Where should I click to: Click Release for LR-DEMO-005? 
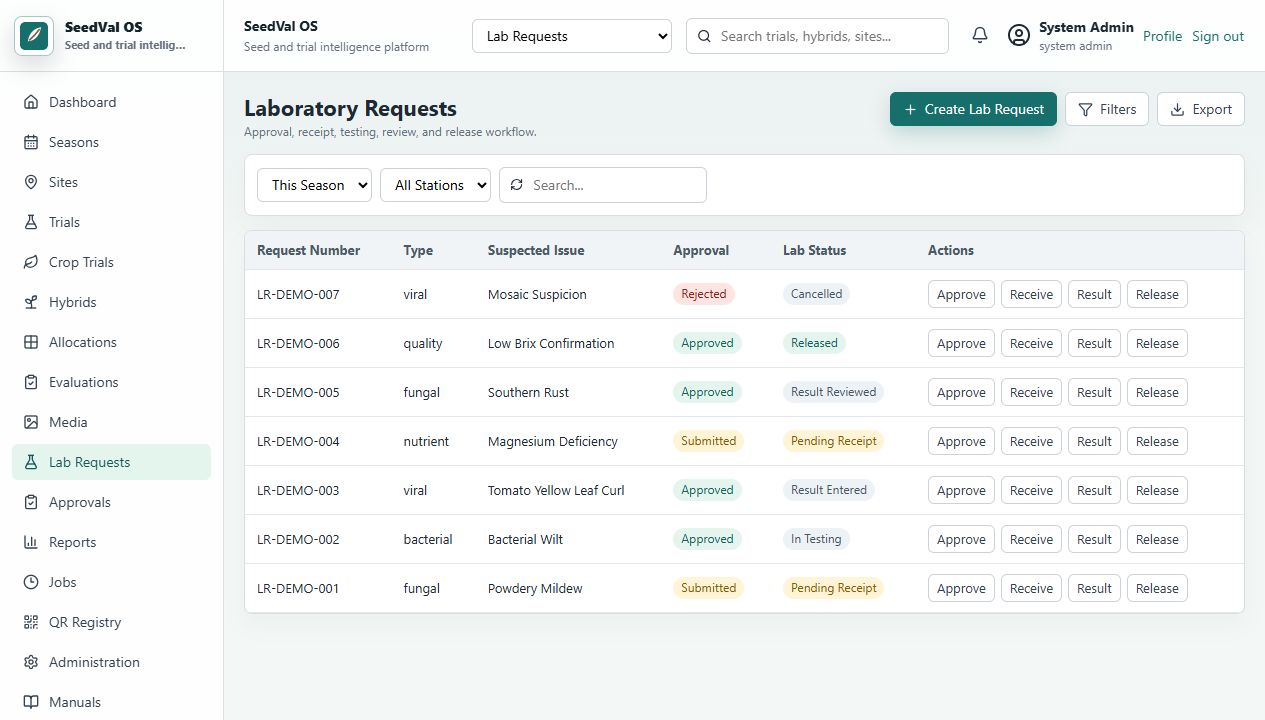tap(1157, 392)
